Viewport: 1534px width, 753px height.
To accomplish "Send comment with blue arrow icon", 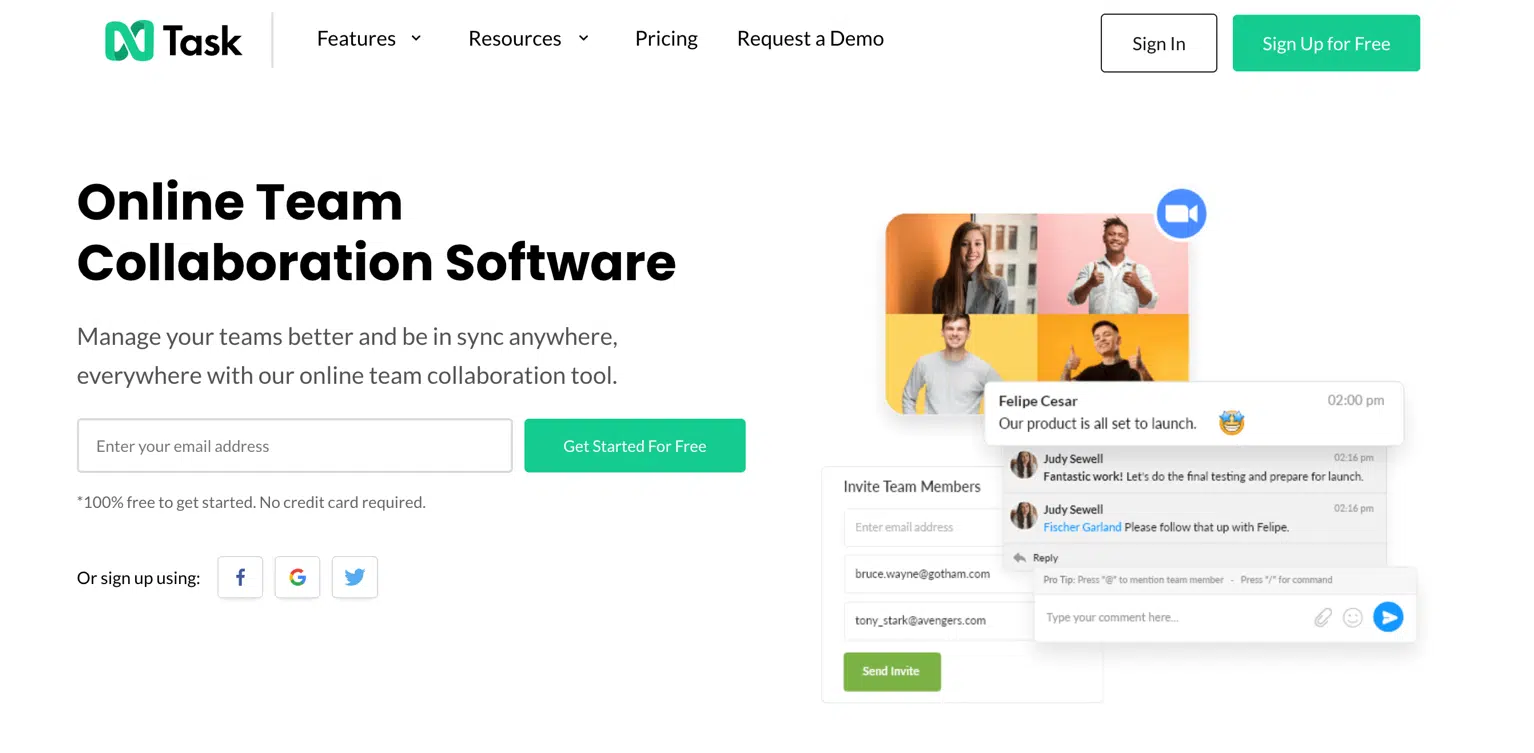I will click(x=1388, y=617).
